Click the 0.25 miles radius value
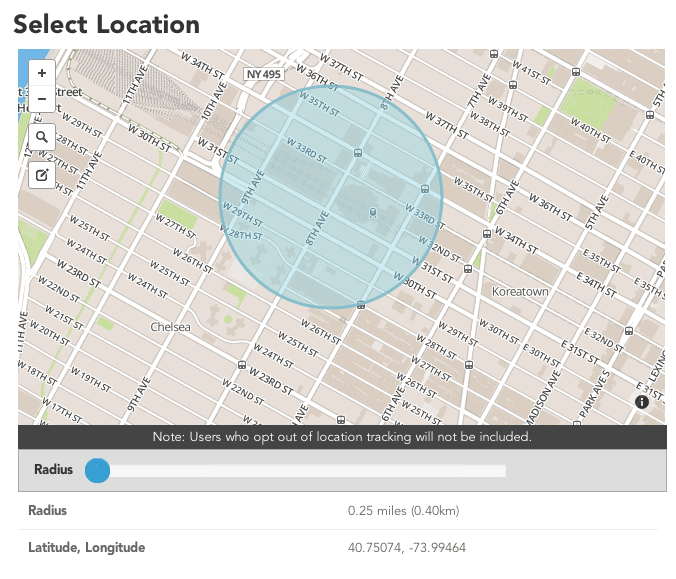This screenshot has height=579, width=676. [403, 511]
